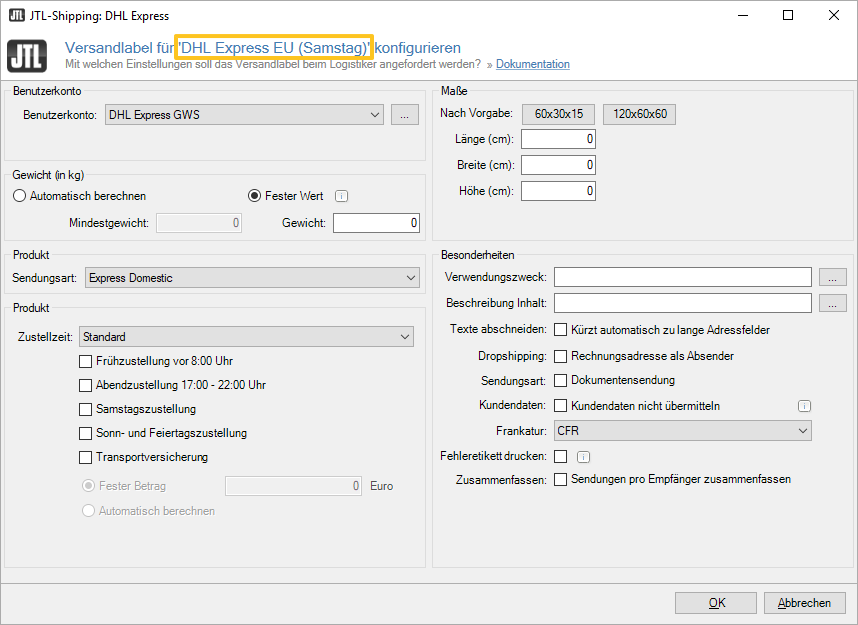Open the Sendungsart Express Domestic dropdown
Screen dimensions: 858x625
pos(252,278)
